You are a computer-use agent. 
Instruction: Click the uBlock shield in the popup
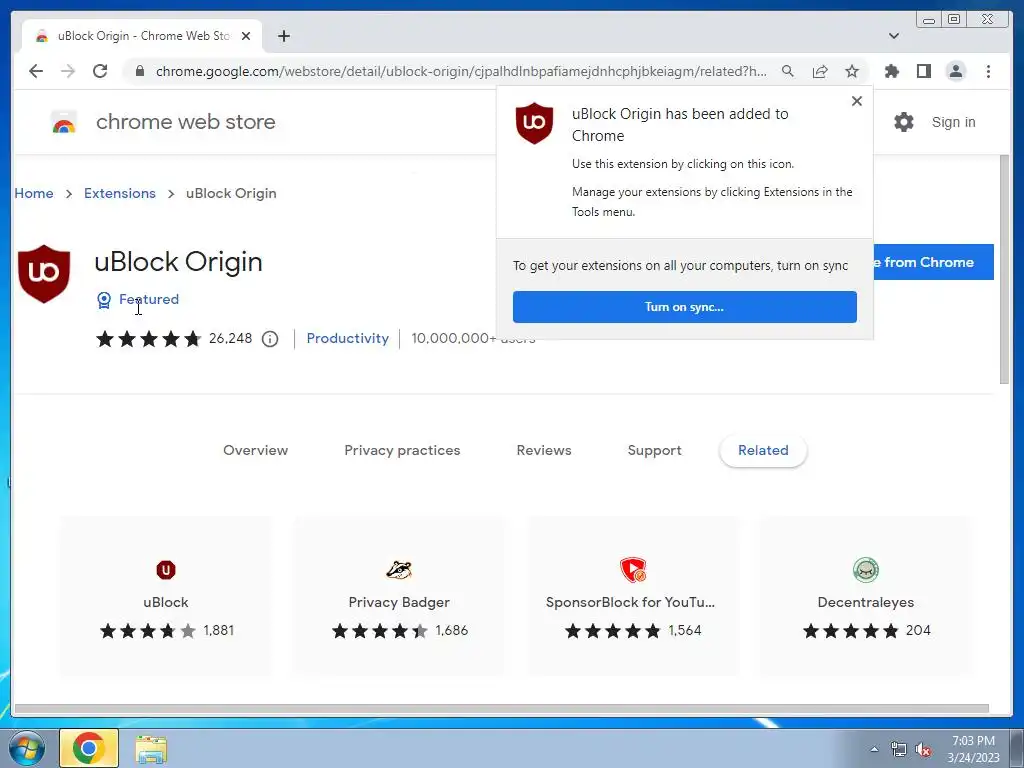point(534,123)
